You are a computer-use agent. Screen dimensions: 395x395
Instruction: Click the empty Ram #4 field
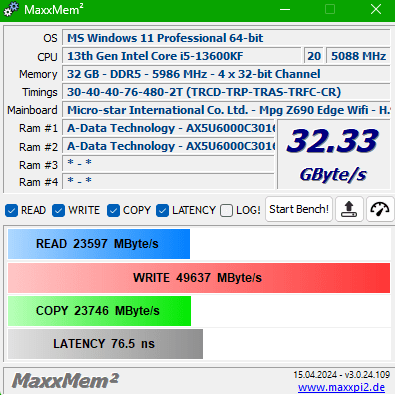pos(169,182)
